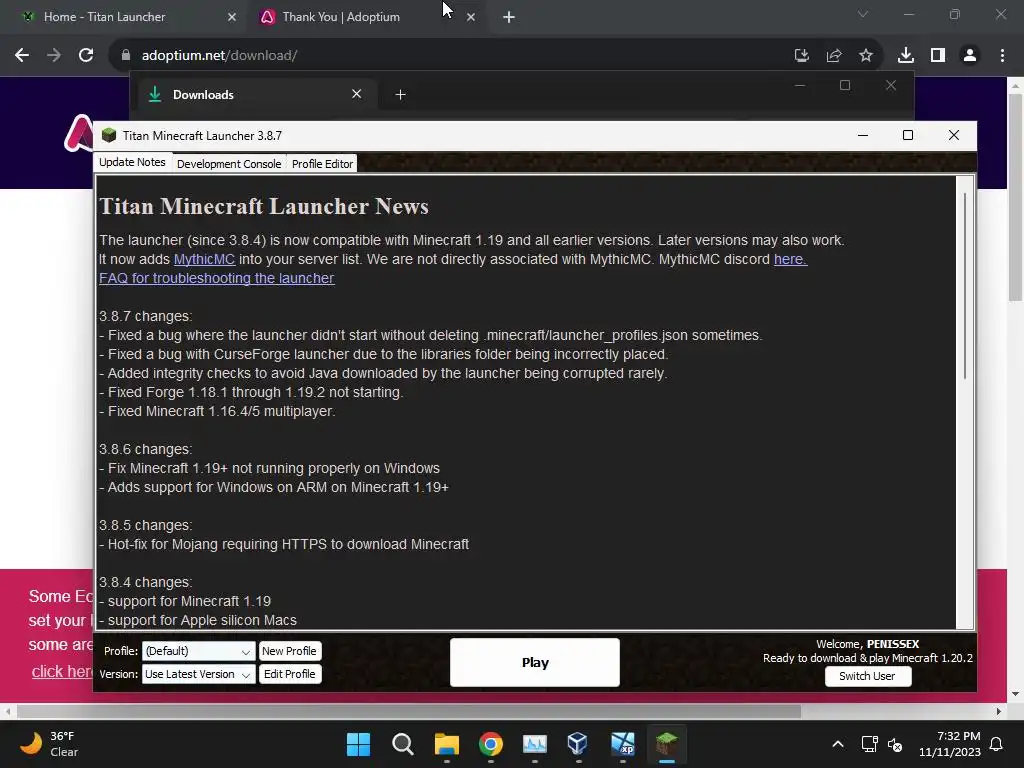Viewport: 1024px width, 768px height.
Task: Open a new Chrome tab
Action: coord(509,17)
